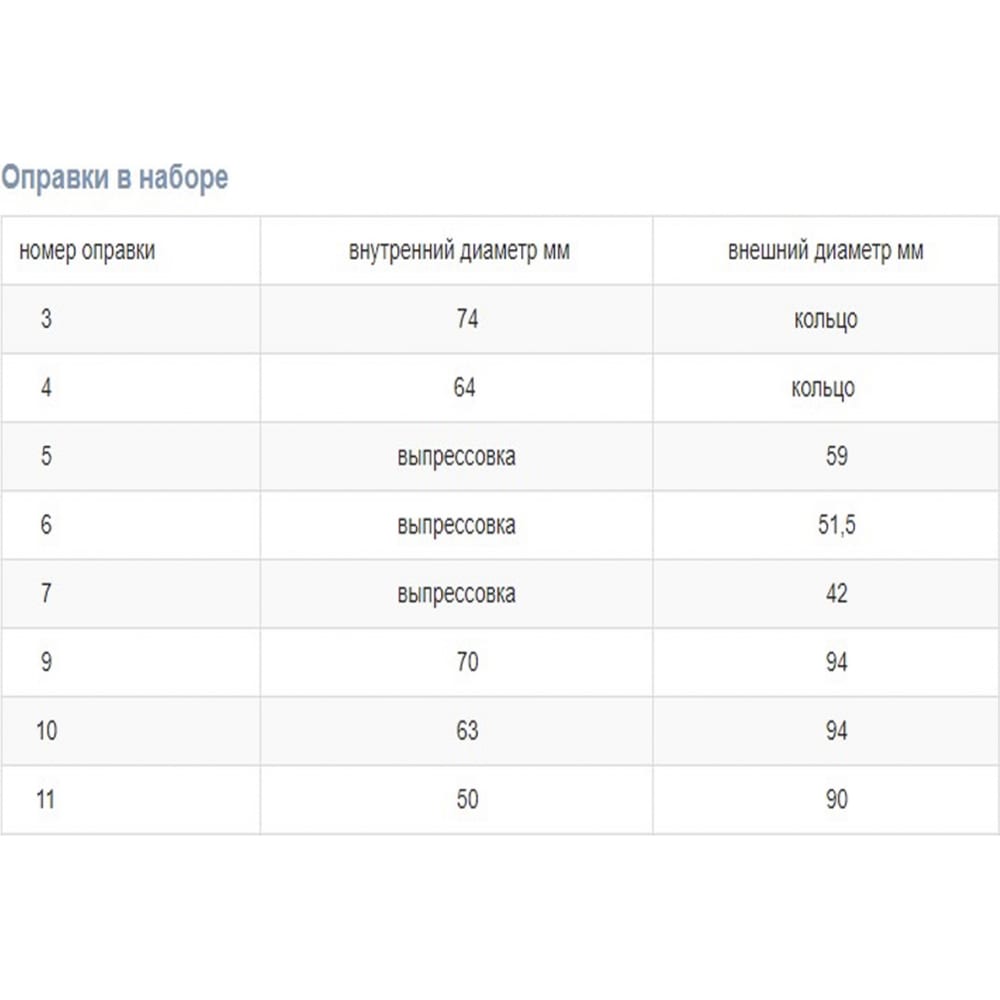Click выпрессовка in the row numbered 7
The width and height of the screenshot is (1000, 1000).
[456, 594]
